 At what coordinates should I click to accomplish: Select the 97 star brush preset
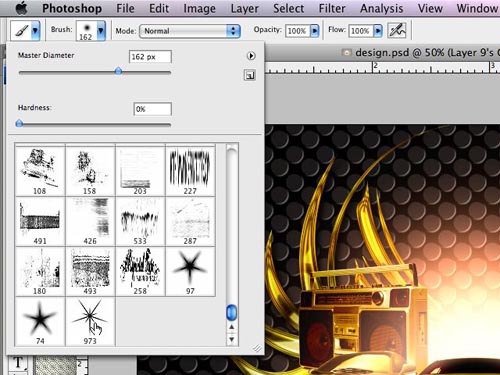(190, 271)
